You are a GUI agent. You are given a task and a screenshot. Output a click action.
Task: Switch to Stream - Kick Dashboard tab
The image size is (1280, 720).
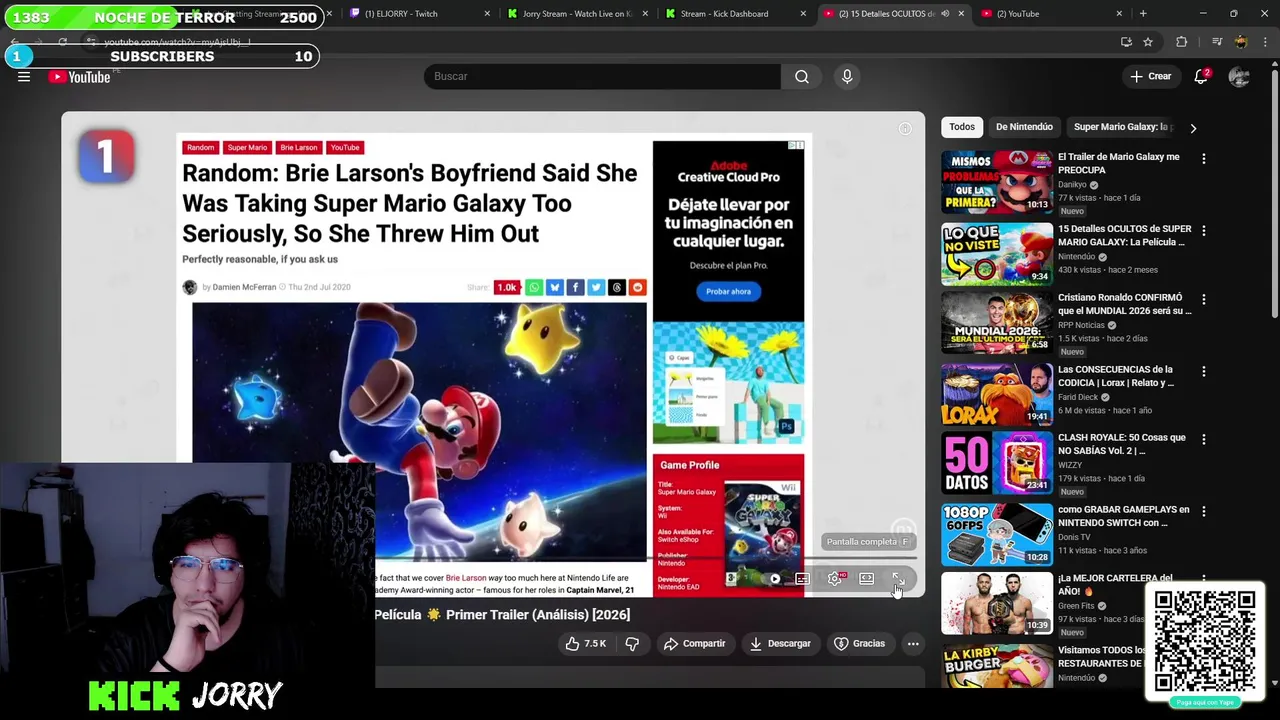(x=735, y=14)
